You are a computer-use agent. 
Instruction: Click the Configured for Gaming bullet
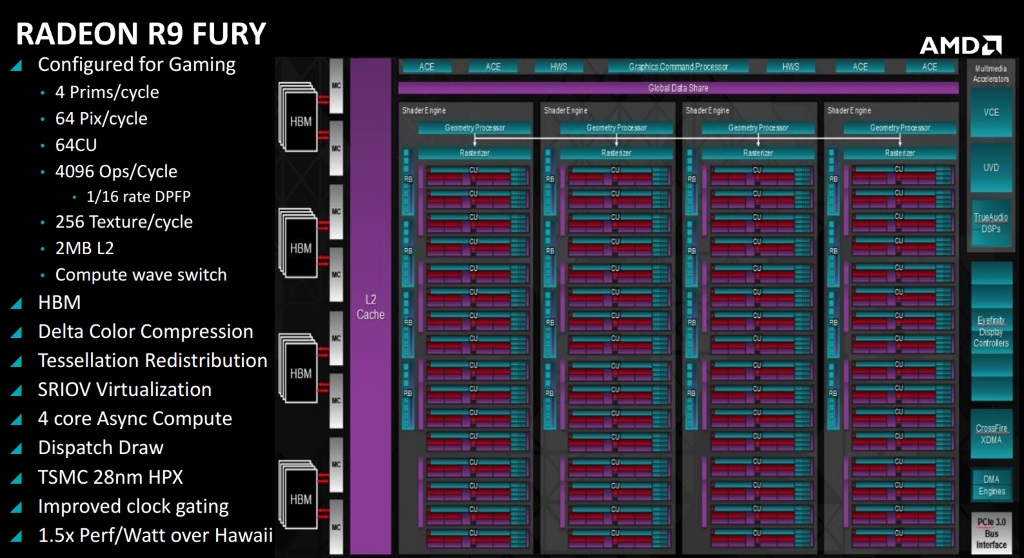click(x=136, y=65)
